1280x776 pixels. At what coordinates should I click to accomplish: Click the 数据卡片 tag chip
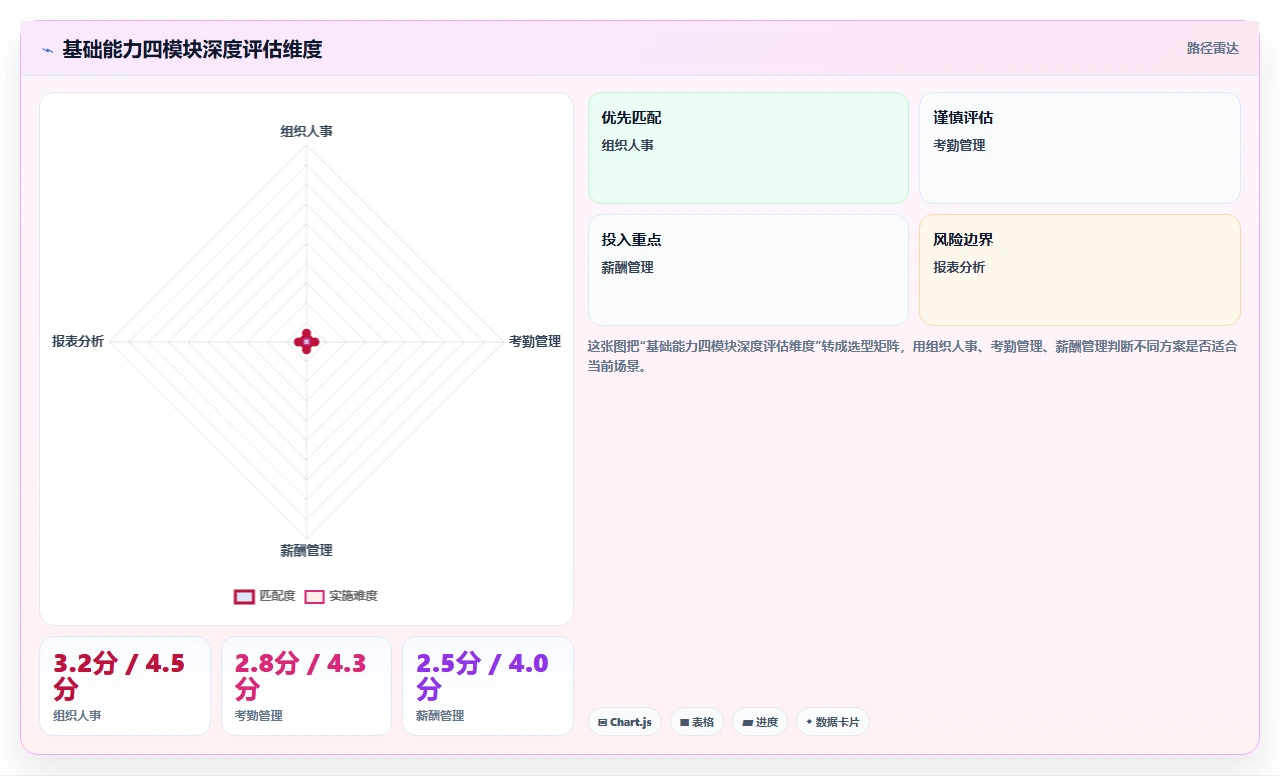pos(833,722)
